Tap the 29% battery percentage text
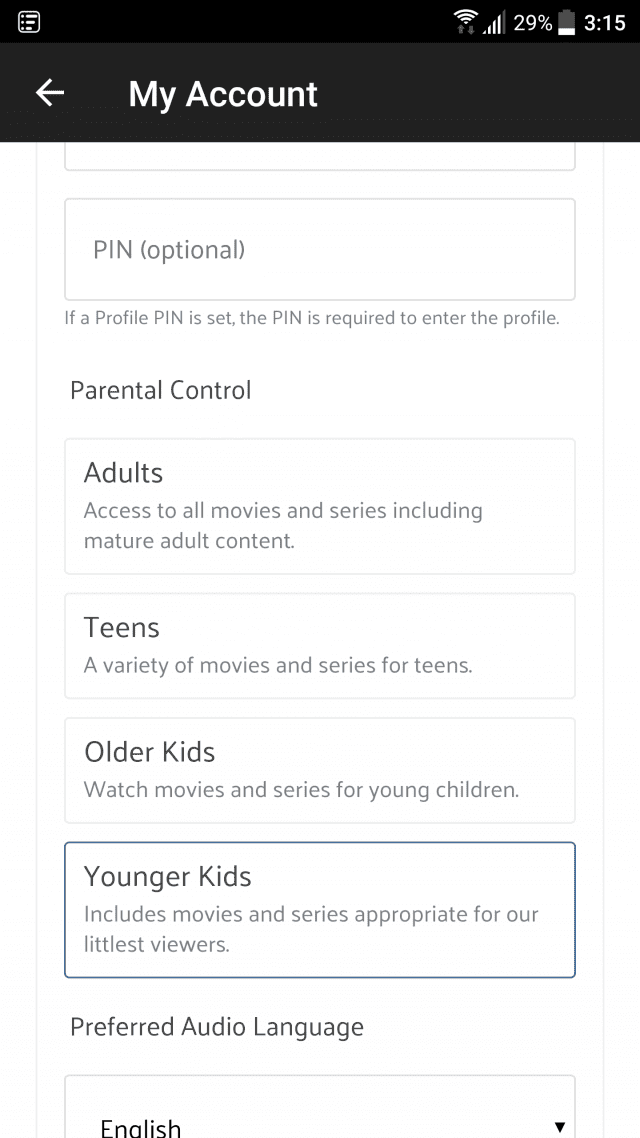The height and width of the screenshot is (1138, 640). [533, 22]
